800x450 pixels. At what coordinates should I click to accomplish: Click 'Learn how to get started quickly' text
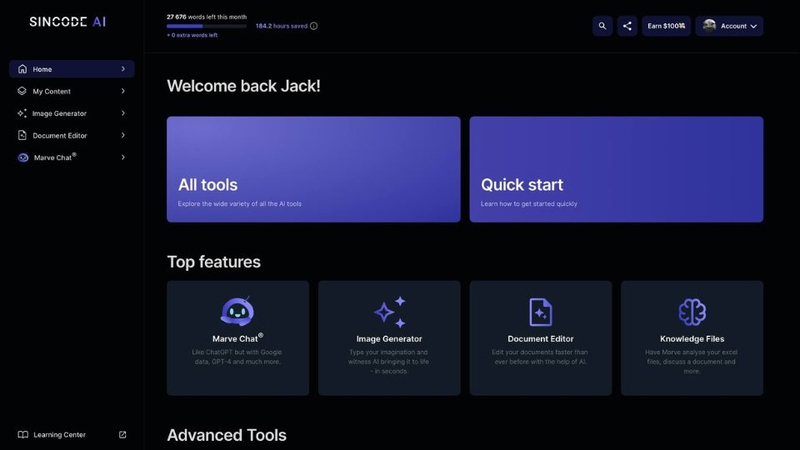coord(529,204)
